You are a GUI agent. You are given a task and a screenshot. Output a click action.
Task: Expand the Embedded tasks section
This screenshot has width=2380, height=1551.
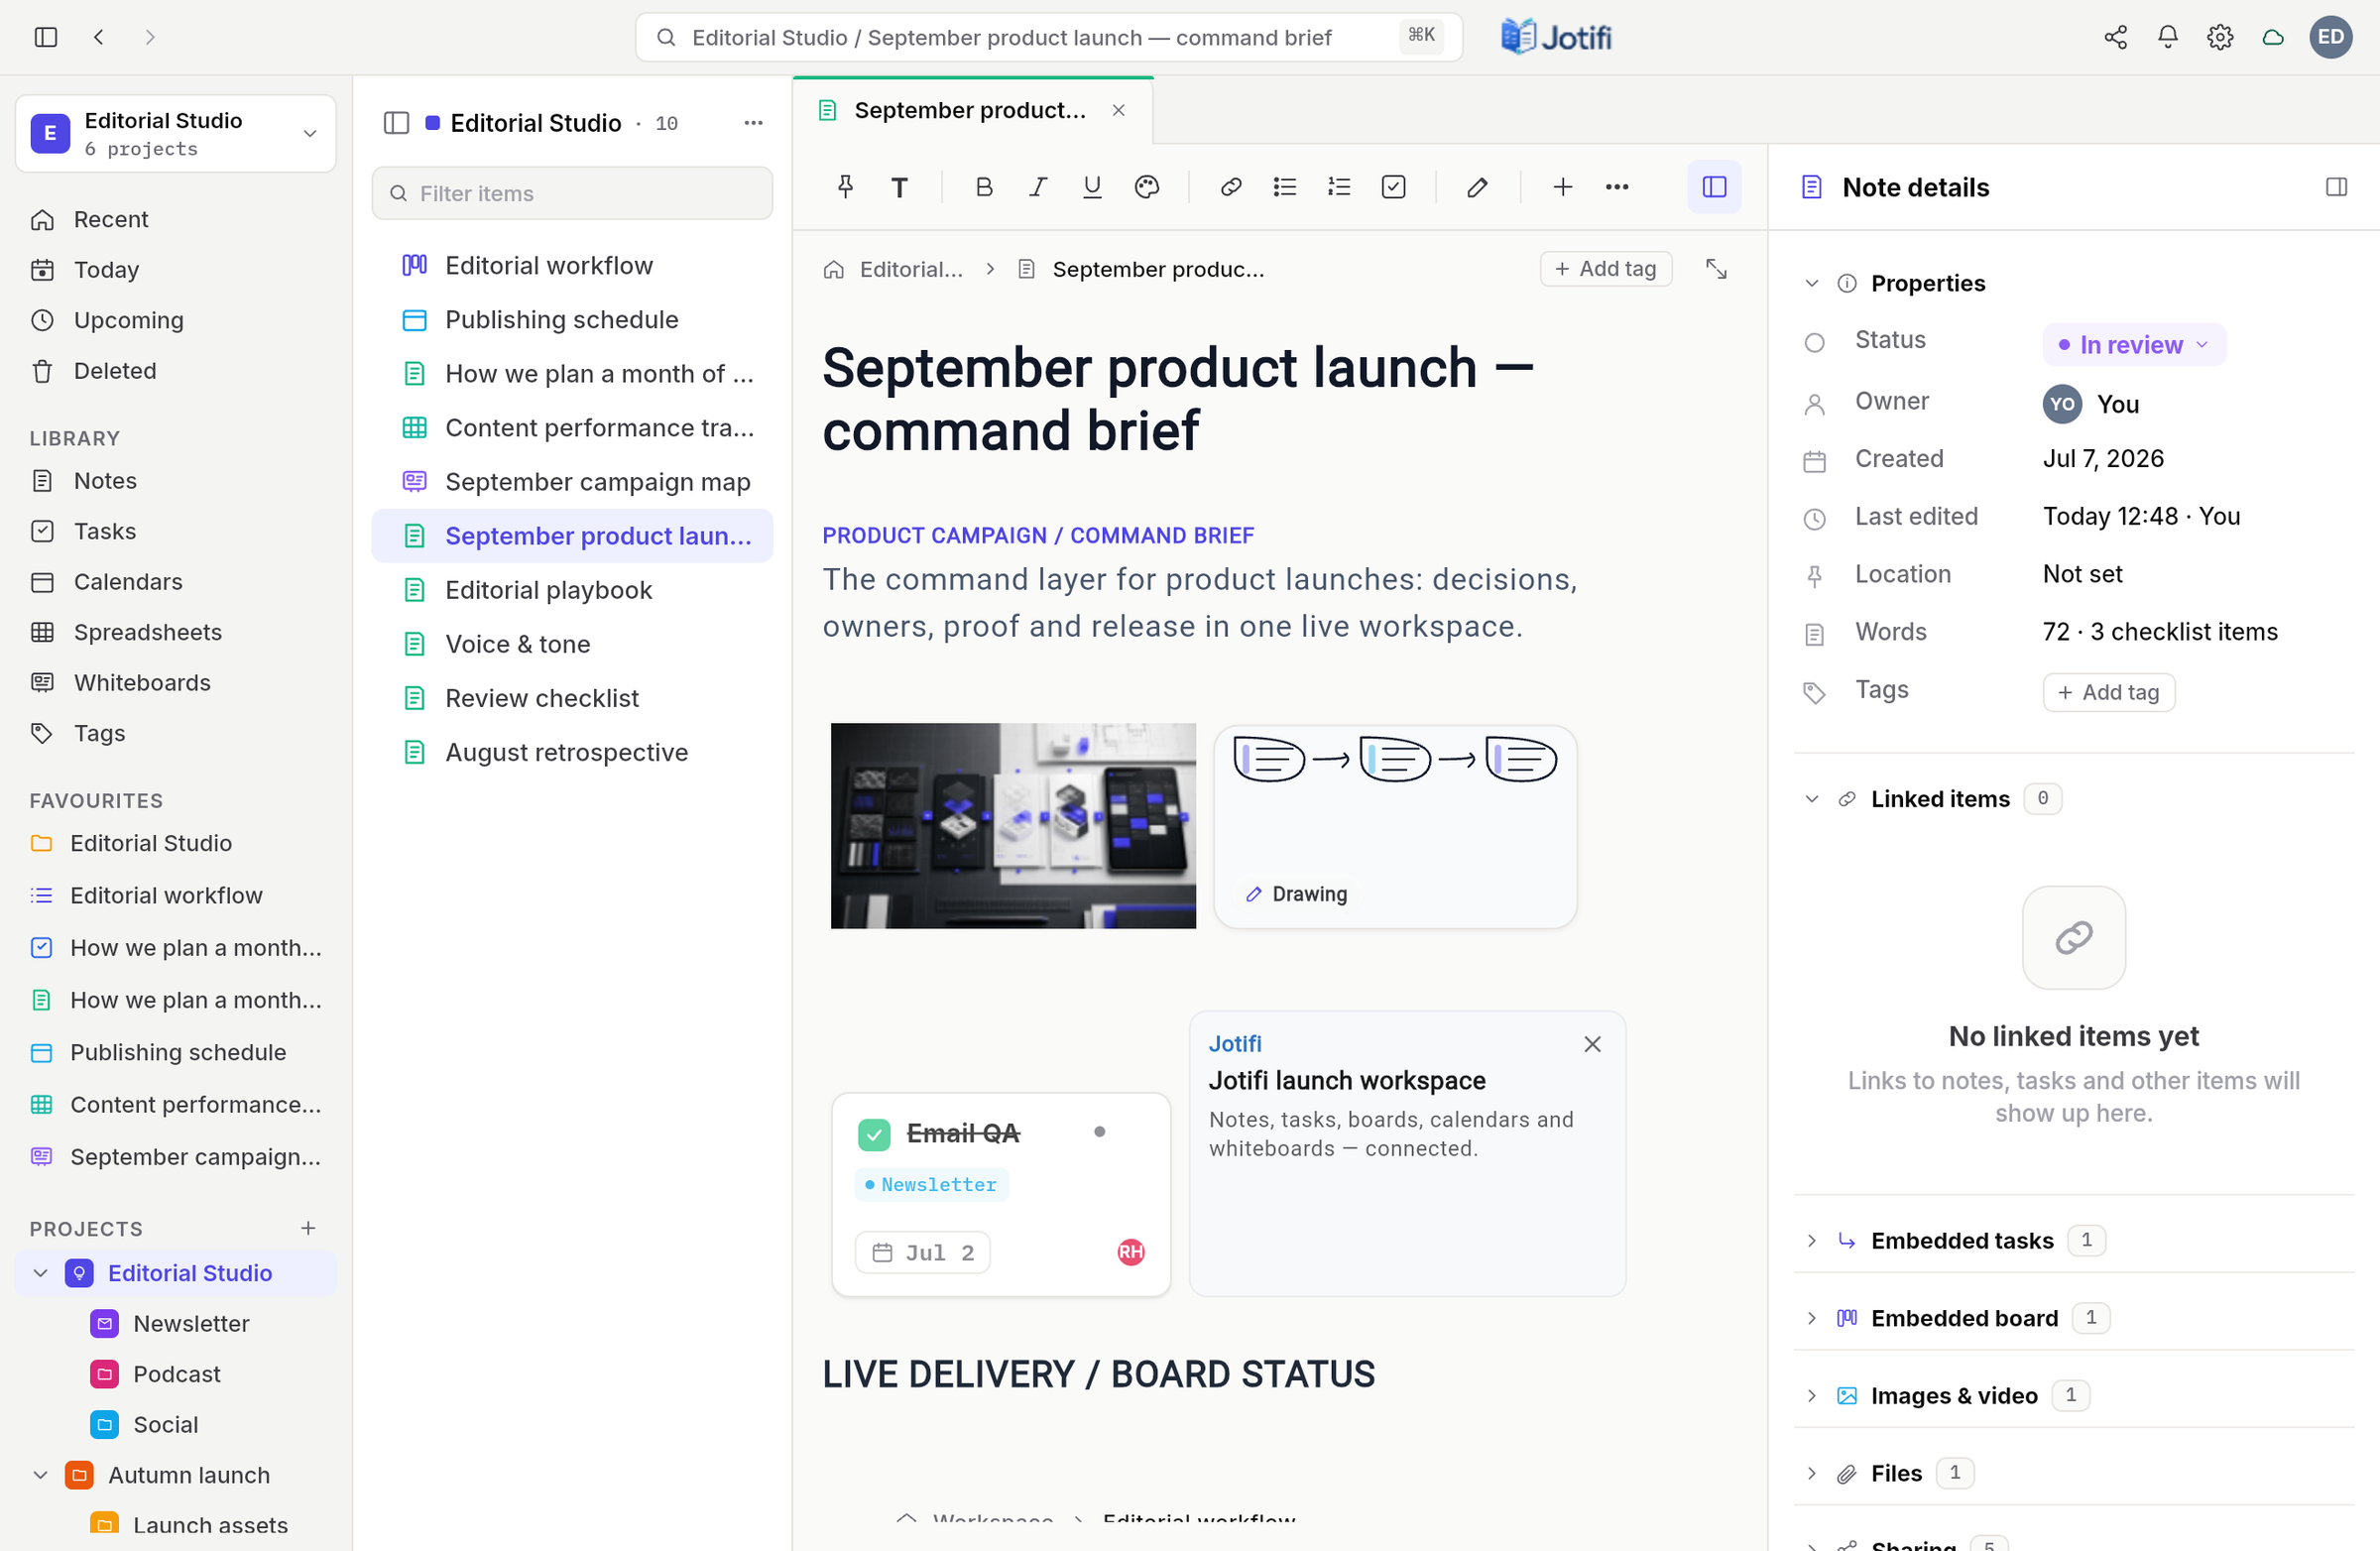(x=1811, y=1240)
